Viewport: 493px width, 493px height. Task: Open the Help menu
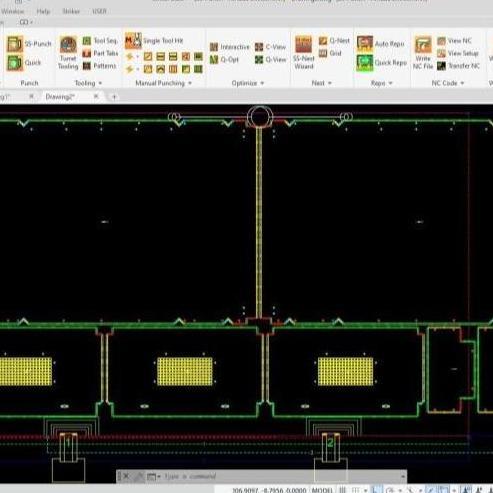43,11
